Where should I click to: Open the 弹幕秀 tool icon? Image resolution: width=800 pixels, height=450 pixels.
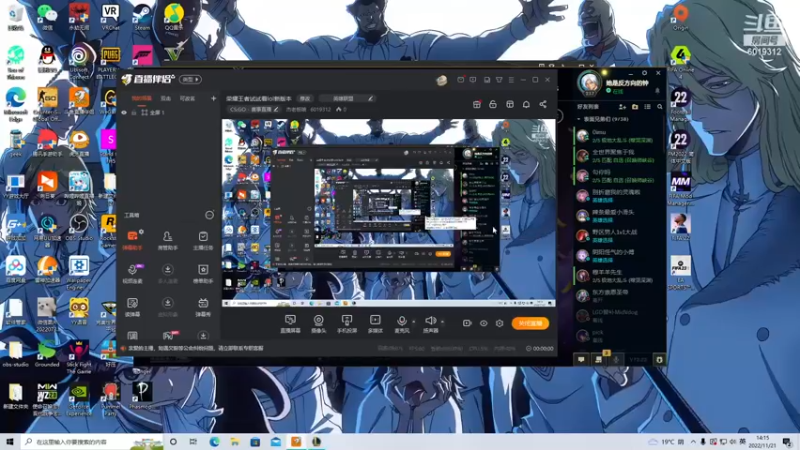click(203, 307)
